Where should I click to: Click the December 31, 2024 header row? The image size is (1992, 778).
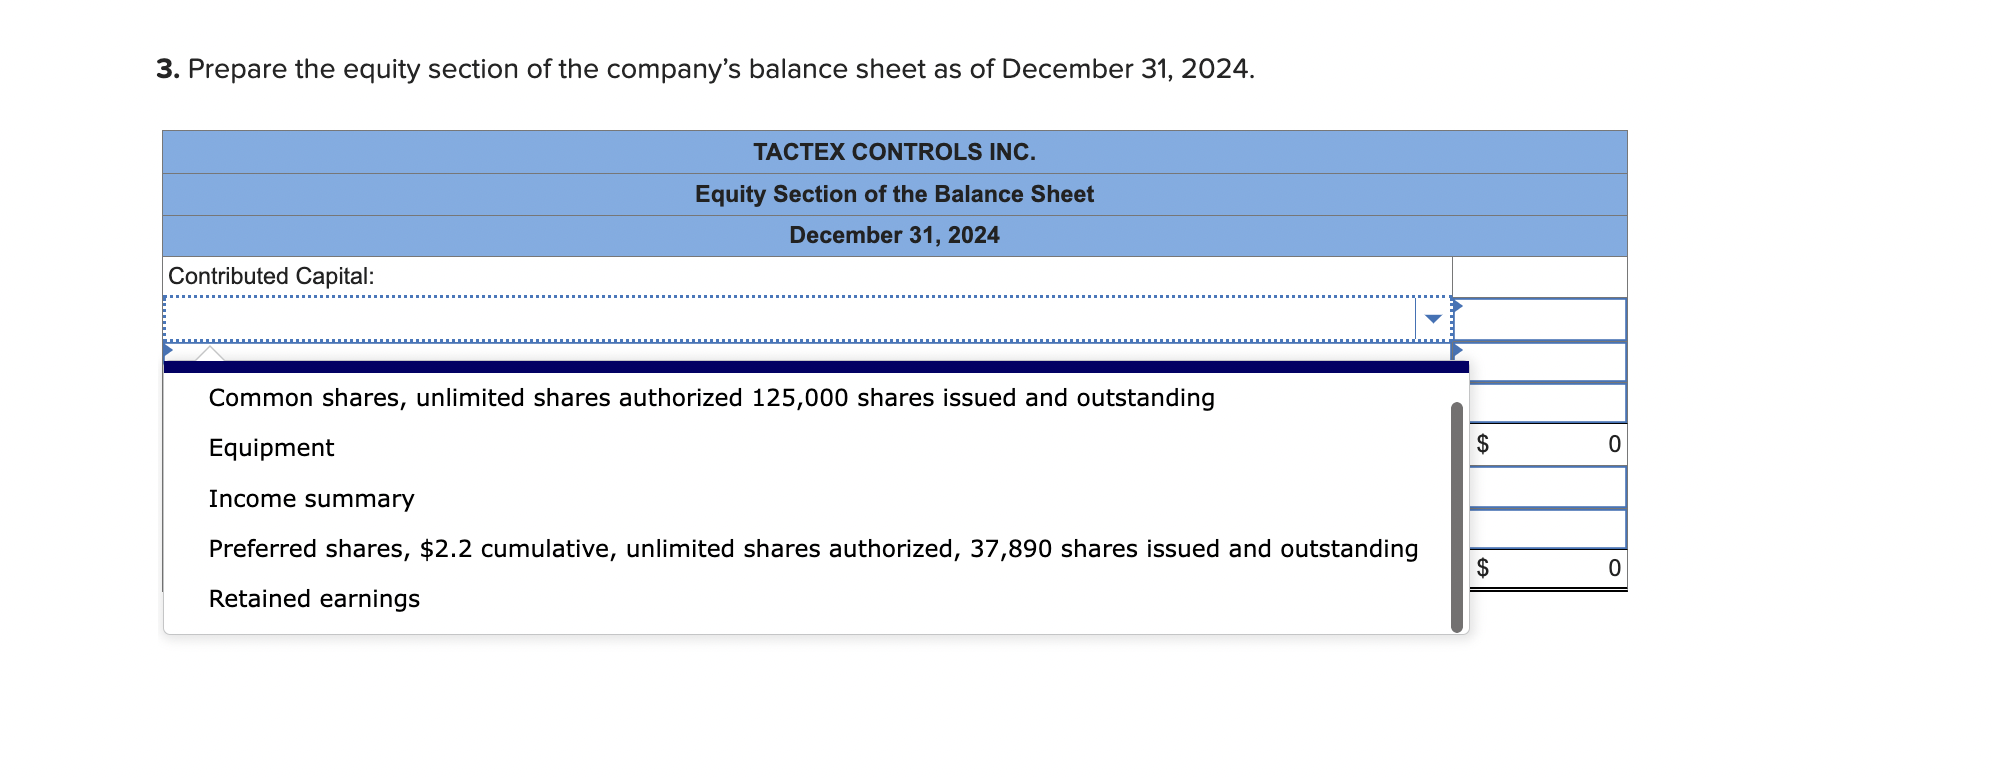coord(895,235)
